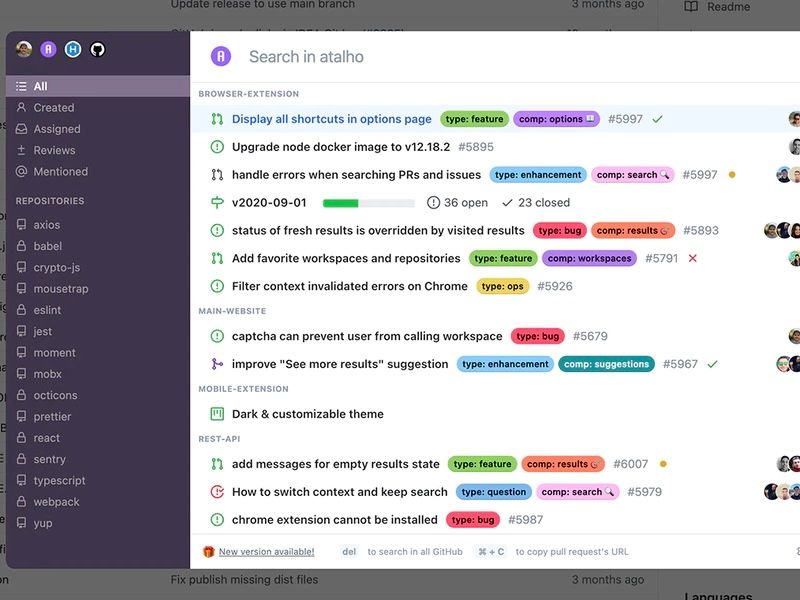This screenshot has height=600, width=800.
Task: Open the user photo avatar in sidebar
Action: click(24, 49)
